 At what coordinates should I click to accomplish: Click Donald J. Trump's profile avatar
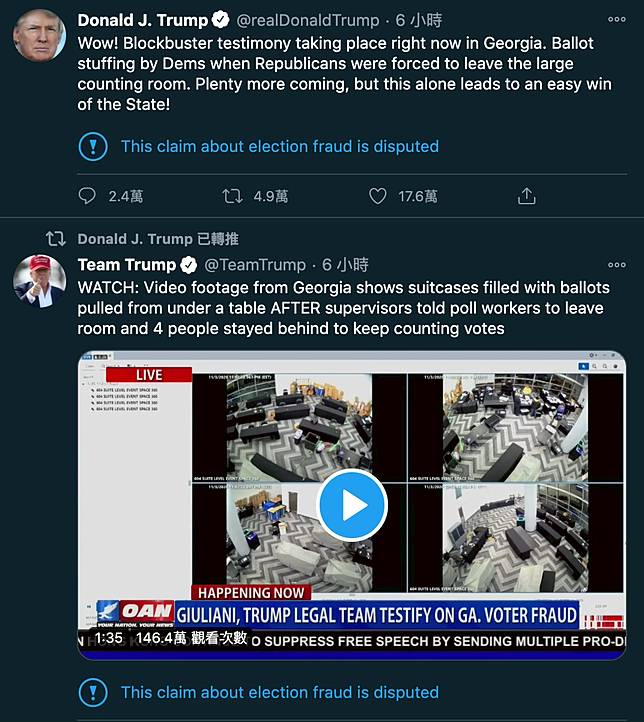click(38, 37)
